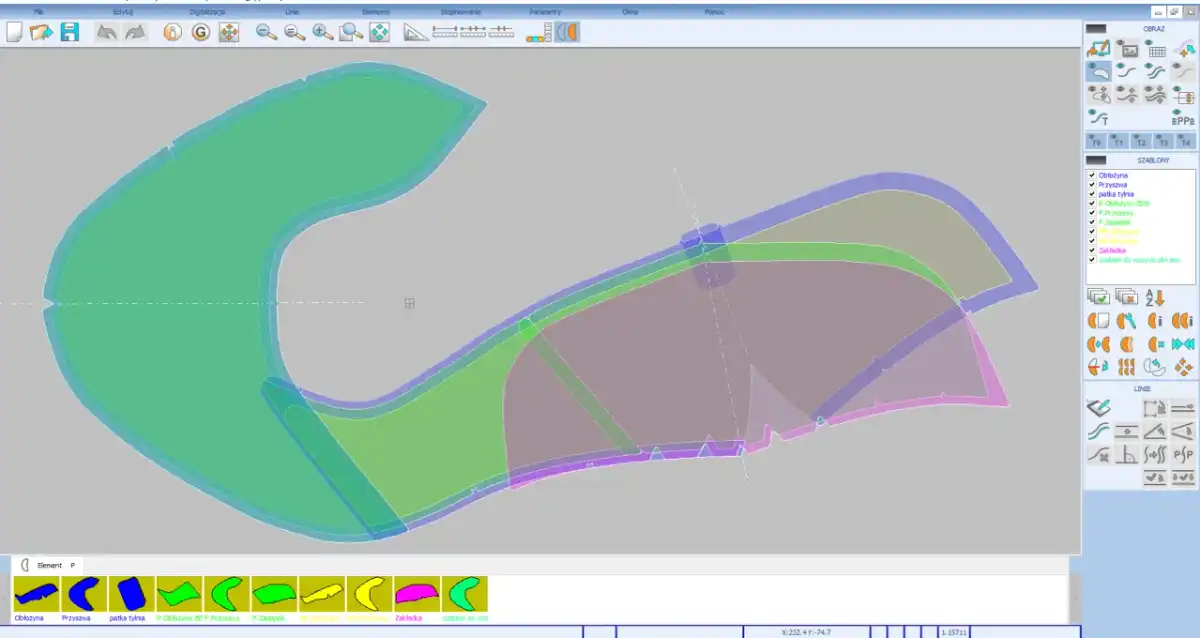The height and width of the screenshot is (638, 1200).
Task: Select the blue Obłożyna piece thumbnail
Action: (36, 594)
